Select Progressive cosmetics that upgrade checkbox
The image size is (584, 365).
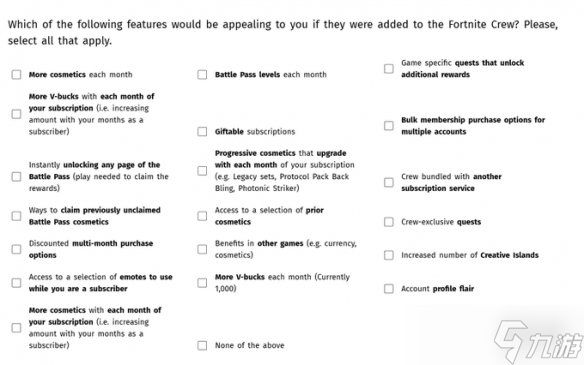pos(202,171)
